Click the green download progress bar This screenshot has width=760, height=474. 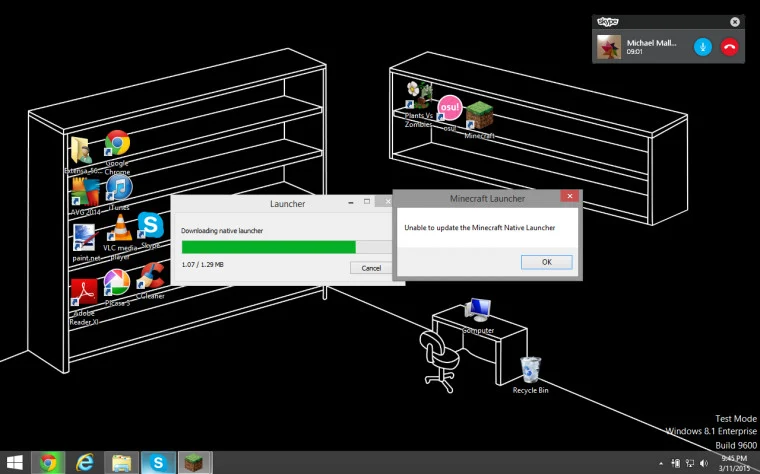coord(269,247)
